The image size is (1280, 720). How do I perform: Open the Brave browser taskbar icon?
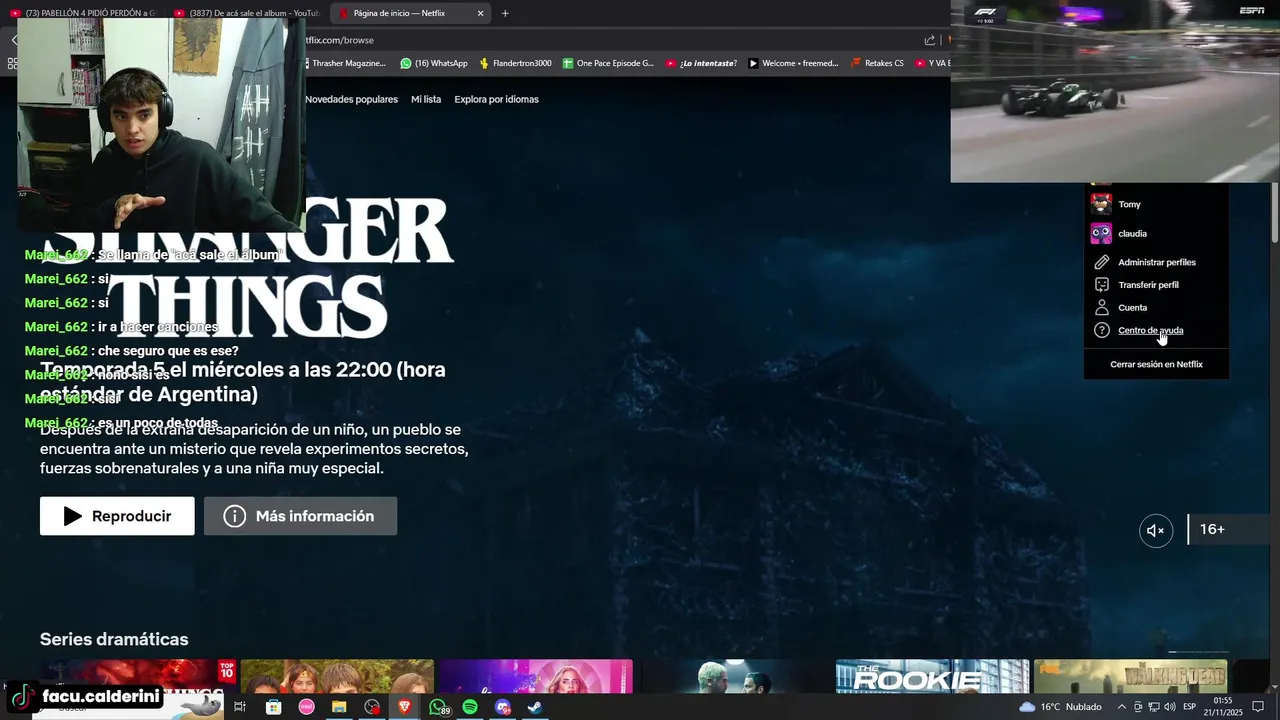[x=405, y=707]
